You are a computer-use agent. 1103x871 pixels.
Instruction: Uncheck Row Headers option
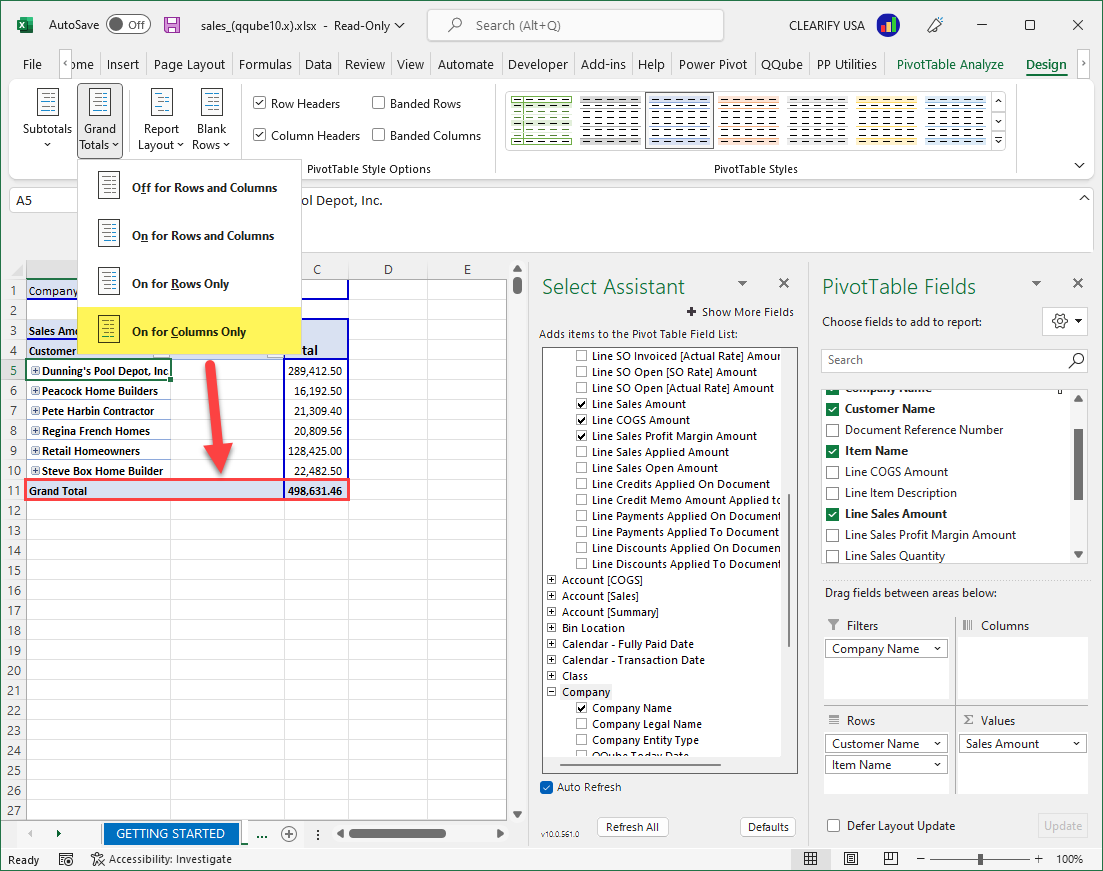[x=260, y=103]
